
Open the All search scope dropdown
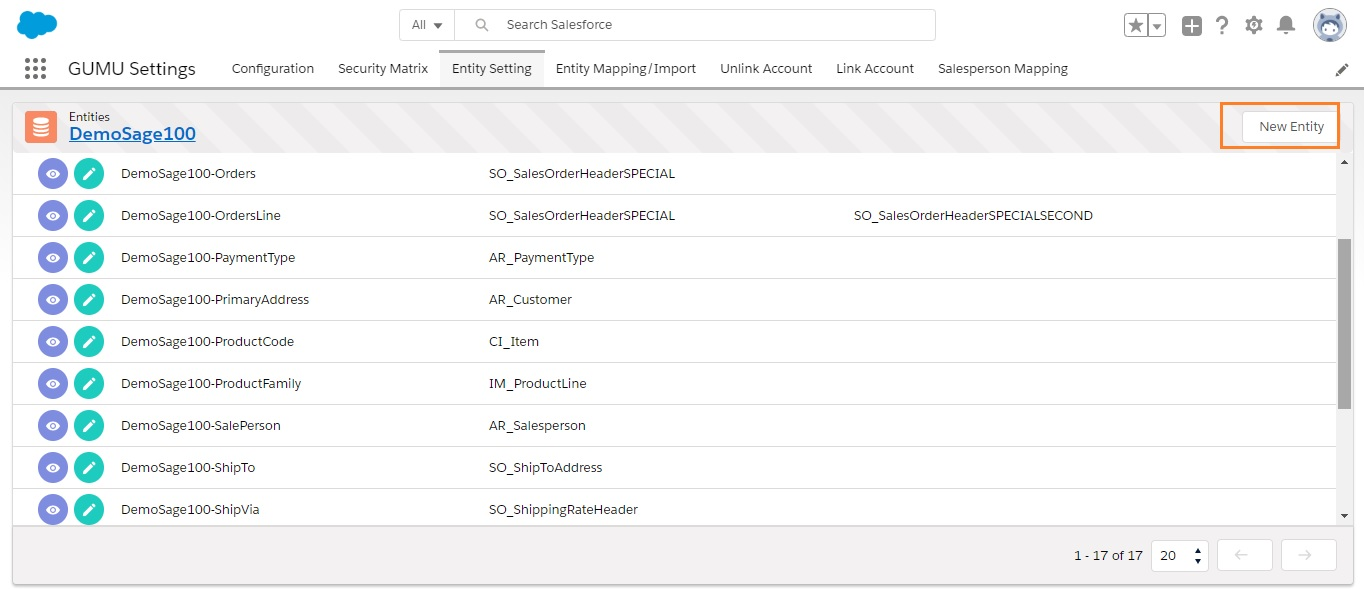(427, 25)
